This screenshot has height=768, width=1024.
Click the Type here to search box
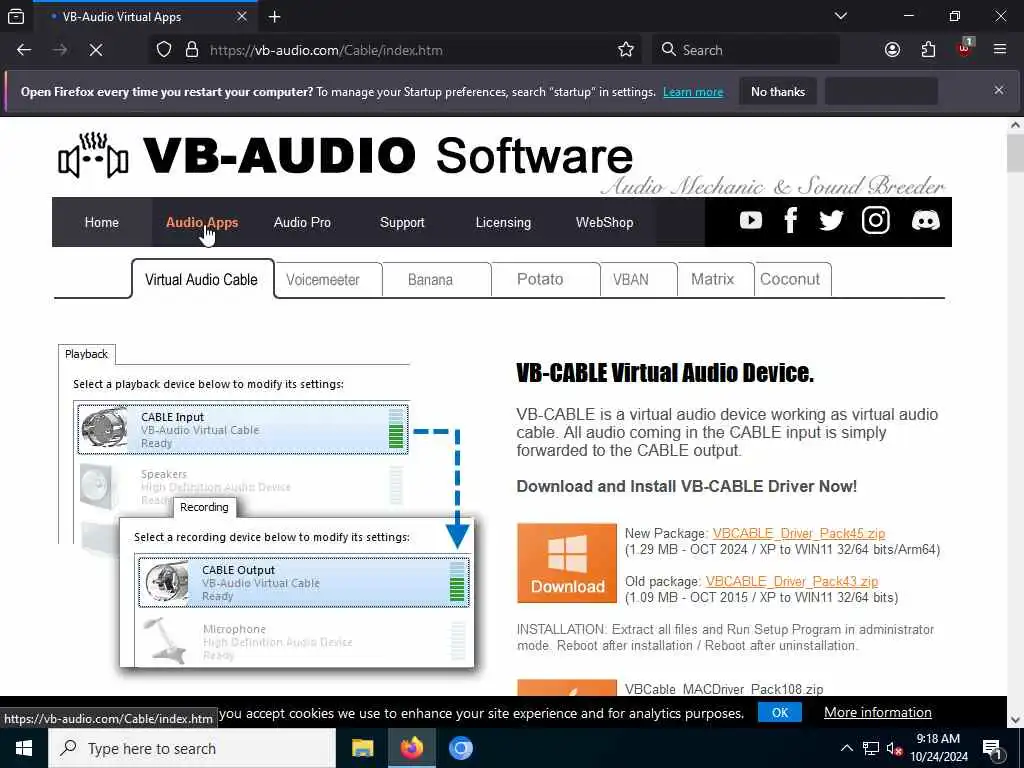tap(192, 748)
